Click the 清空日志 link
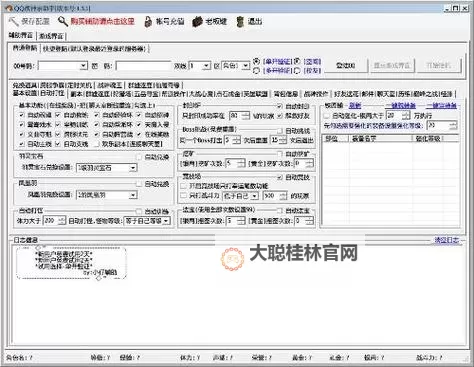 click(447, 240)
